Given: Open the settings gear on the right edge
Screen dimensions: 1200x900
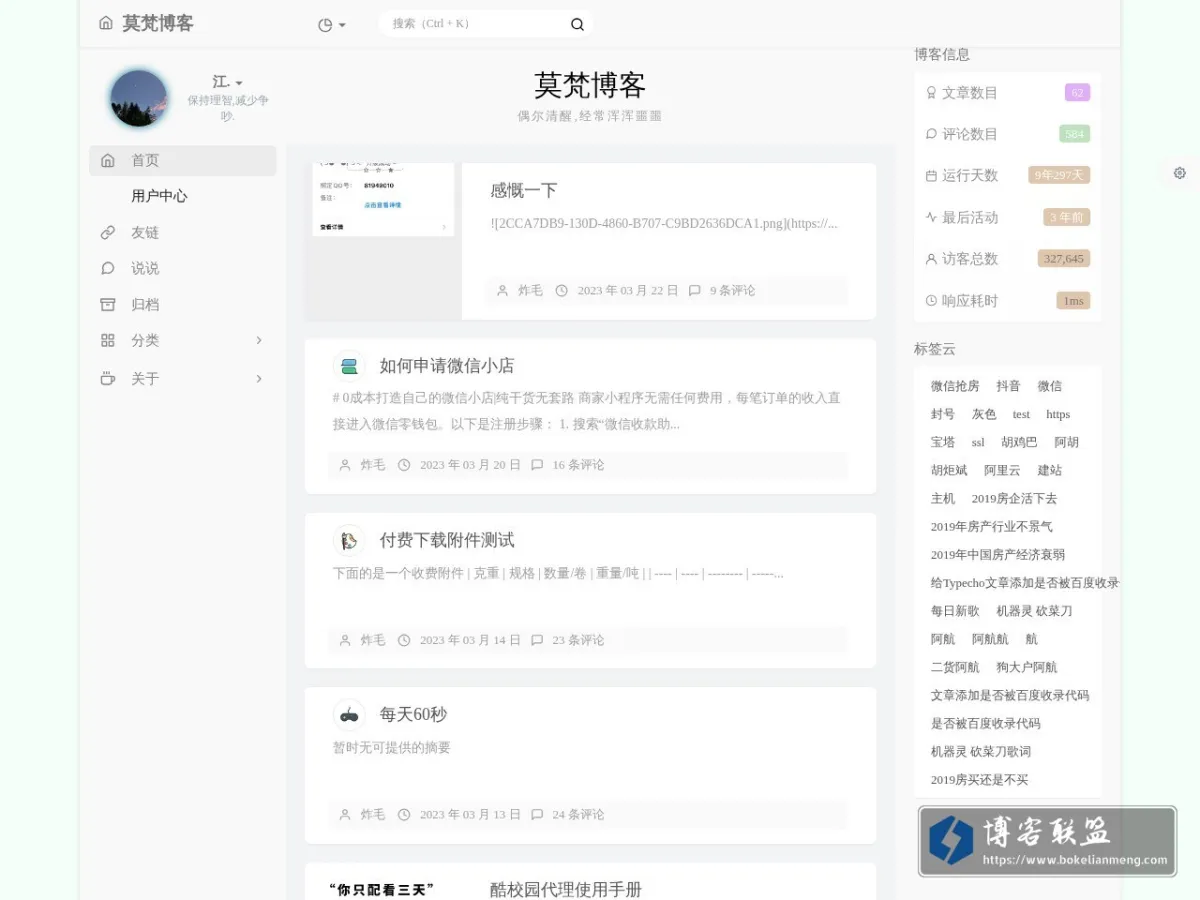Looking at the screenshot, I should click(x=1180, y=173).
